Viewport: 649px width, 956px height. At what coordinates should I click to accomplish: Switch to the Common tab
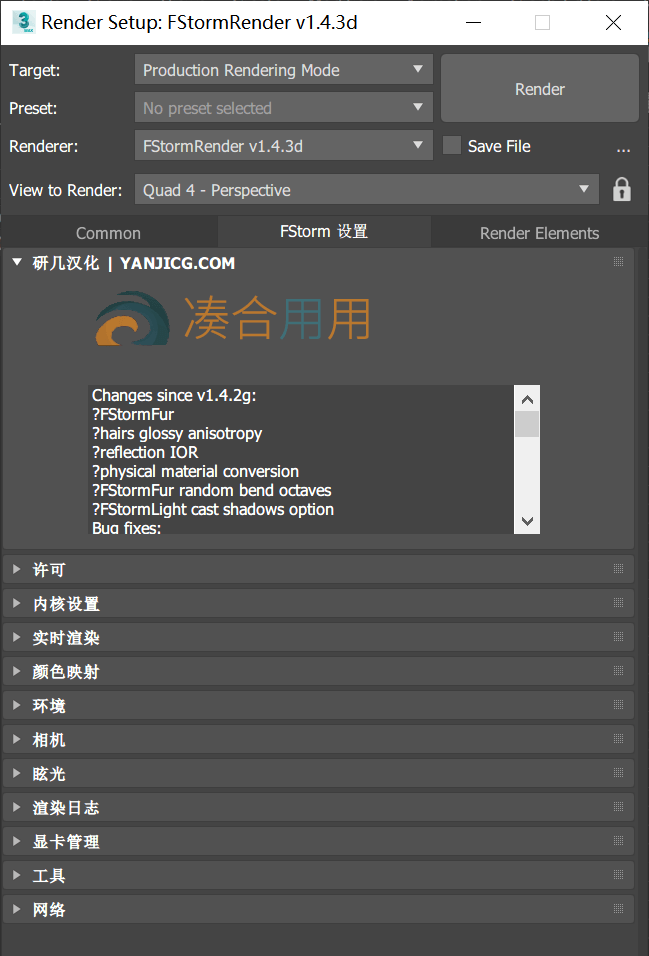109,232
